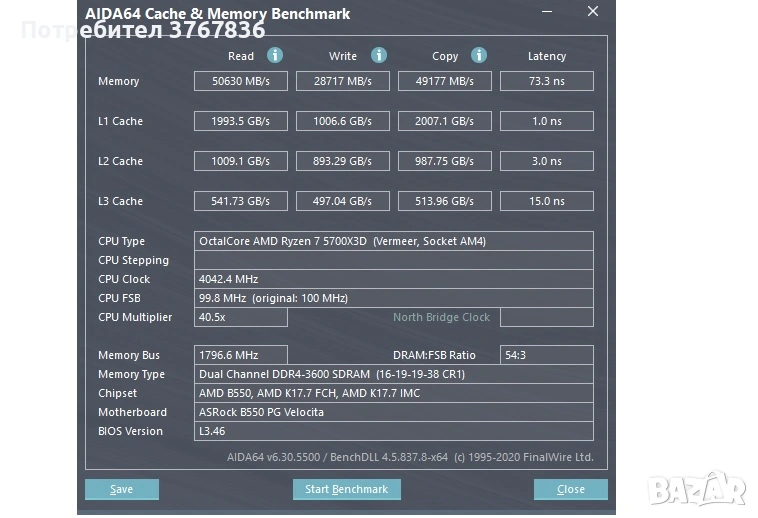Click the L3 Cache Write value
Viewport: 758px width, 518px height.
[x=343, y=201]
